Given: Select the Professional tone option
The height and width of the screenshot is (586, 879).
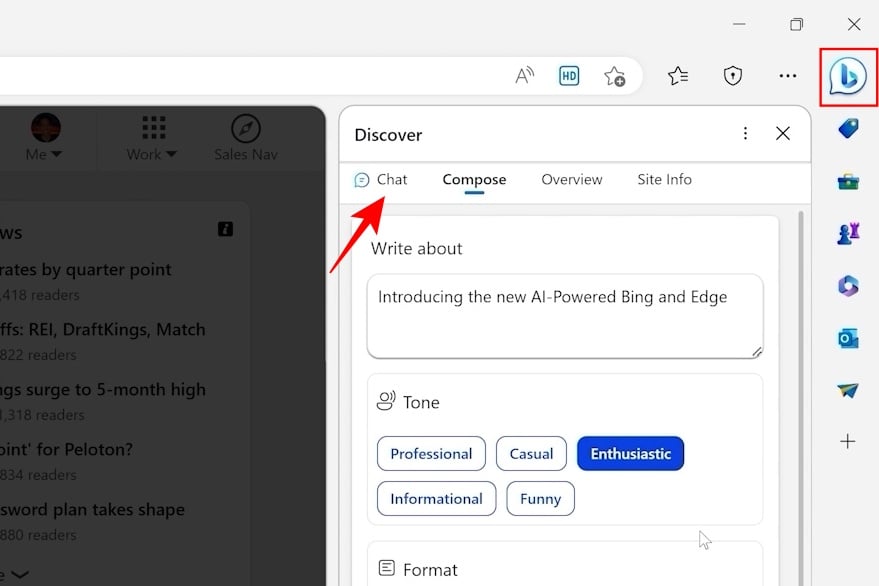Looking at the screenshot, I should (x=431, y=454).
